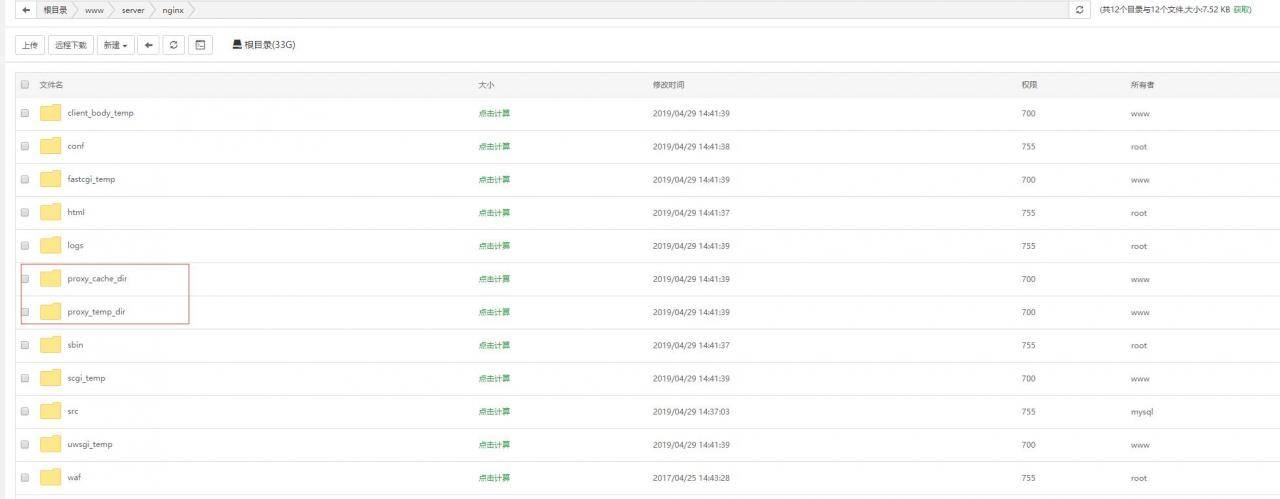
Task: Go to the www breadcrumb segment
Action: [94, 10]
